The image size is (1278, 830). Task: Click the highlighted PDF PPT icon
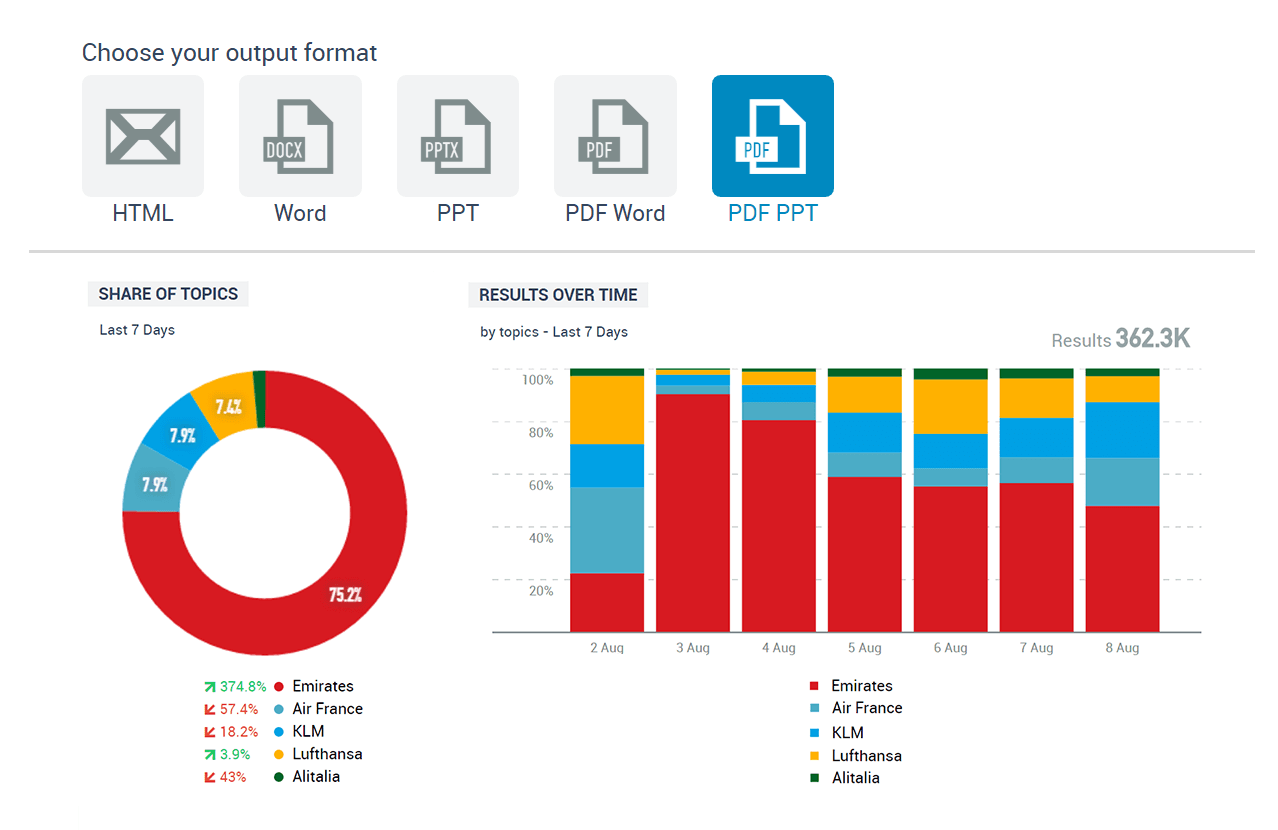coord(771,136)
